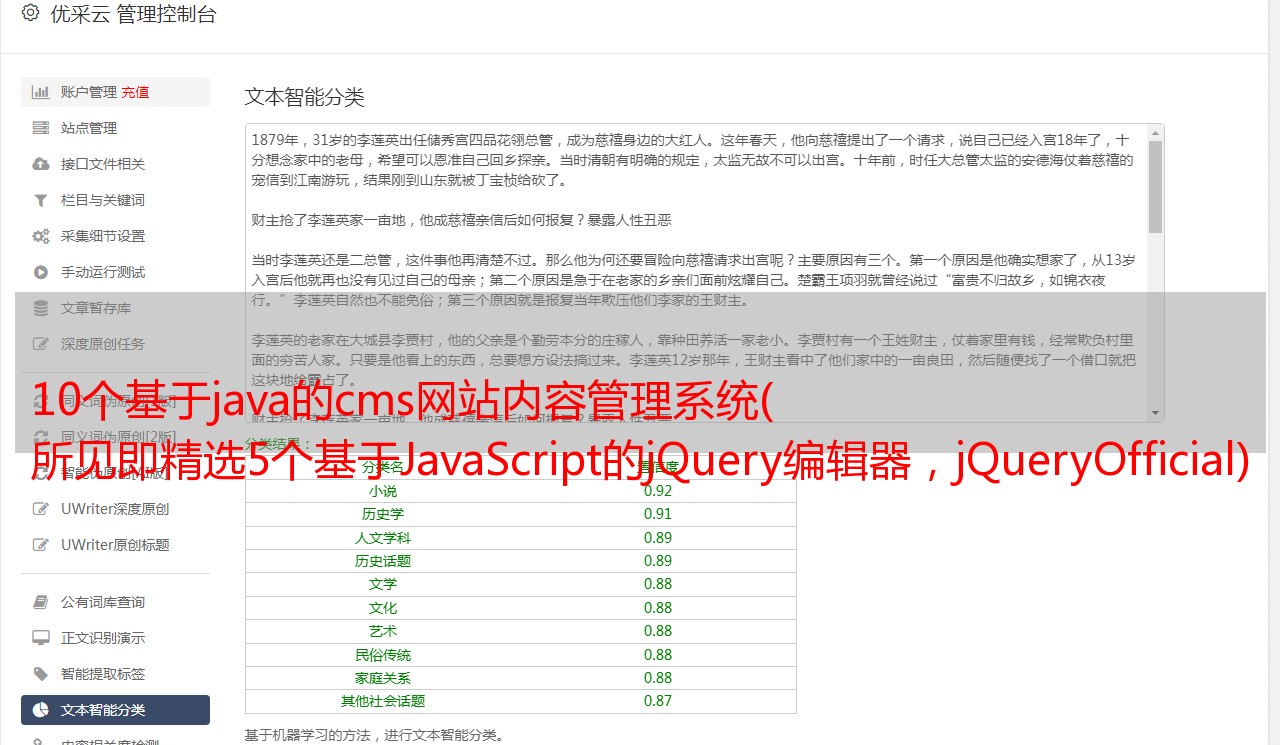Click the 0.91 confidence value

click(658, 514)
